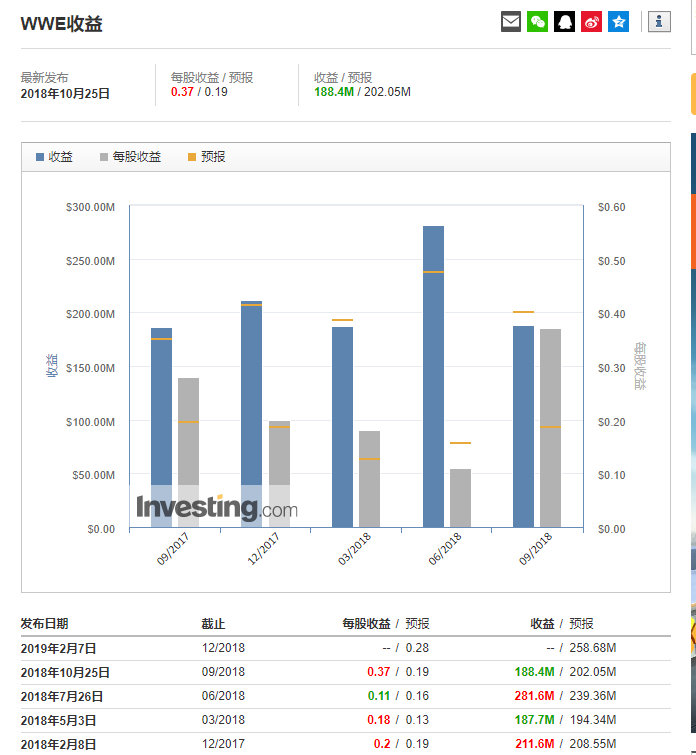Select revenue value 281.6M in table
Image resolution: width=696 pixels, height=755 pixels.
click(534, 696)
